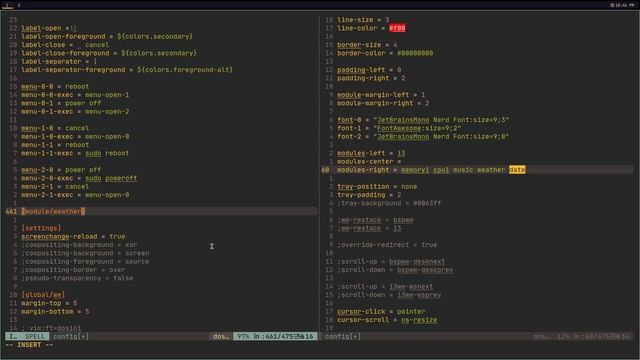The image size is (640, 360).
Task: Click menu-2-0-exec = sudo poweroff line
Action: coord(79,178)
